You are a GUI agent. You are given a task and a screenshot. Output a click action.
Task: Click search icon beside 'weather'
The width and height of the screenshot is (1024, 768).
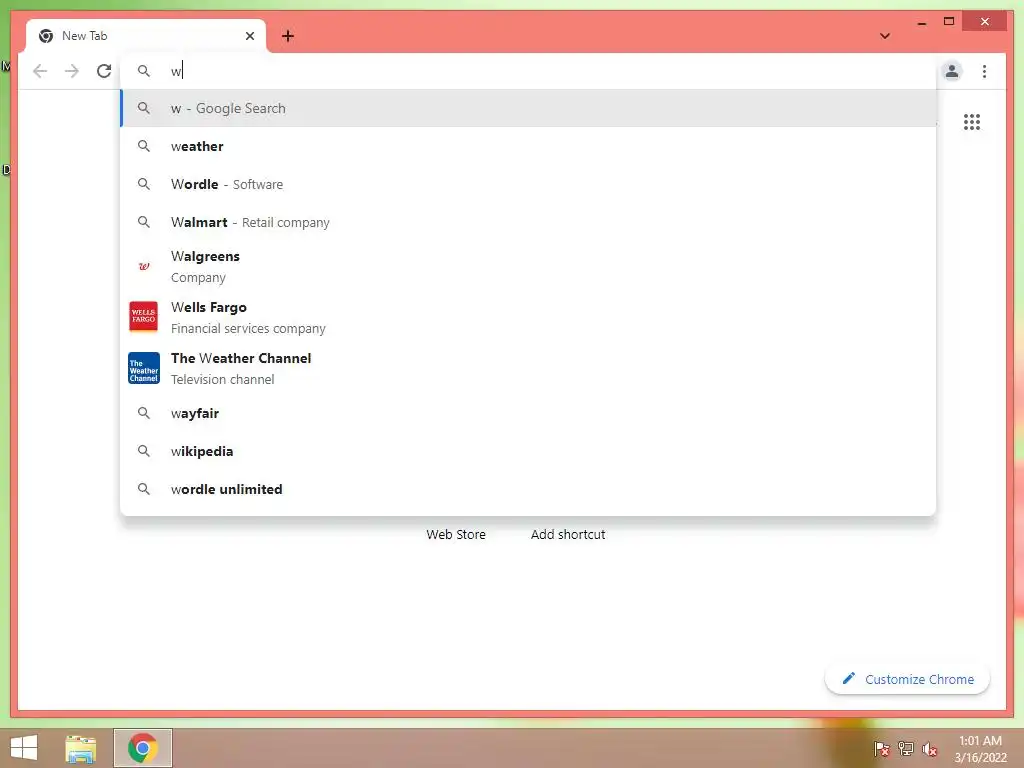pos(144,146)
